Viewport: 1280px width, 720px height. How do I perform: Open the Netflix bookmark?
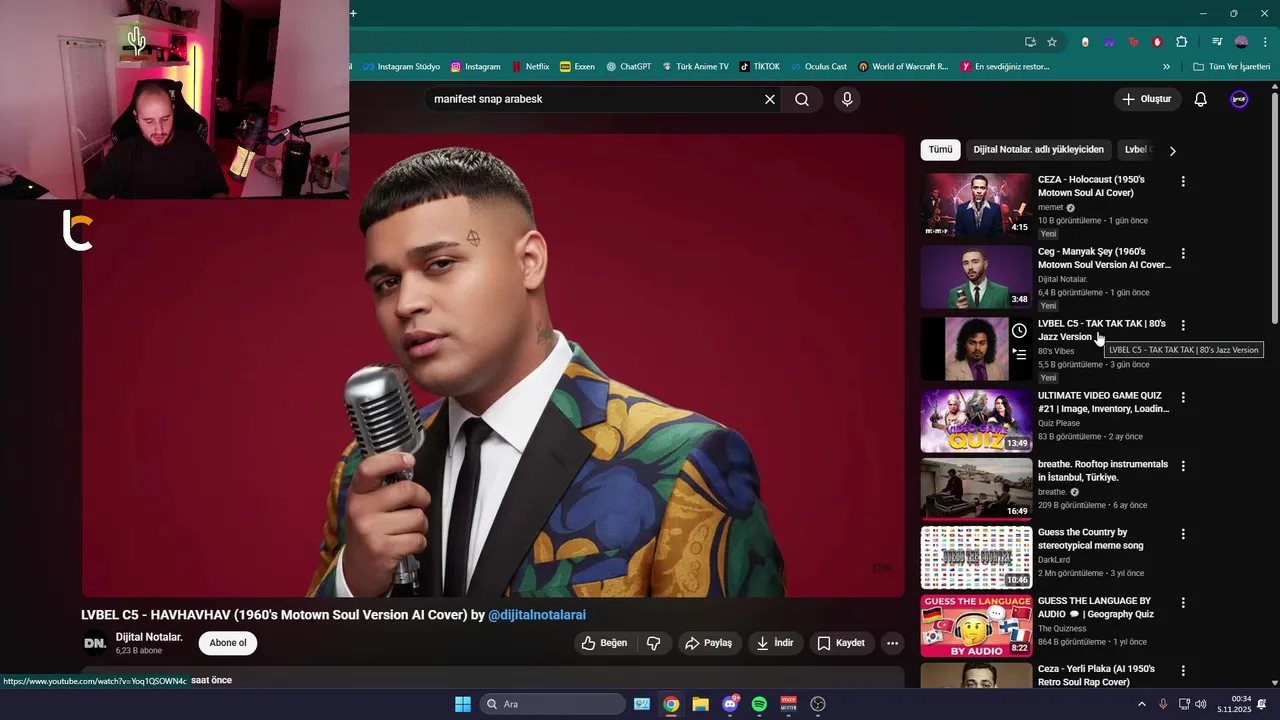coord(530,67)
